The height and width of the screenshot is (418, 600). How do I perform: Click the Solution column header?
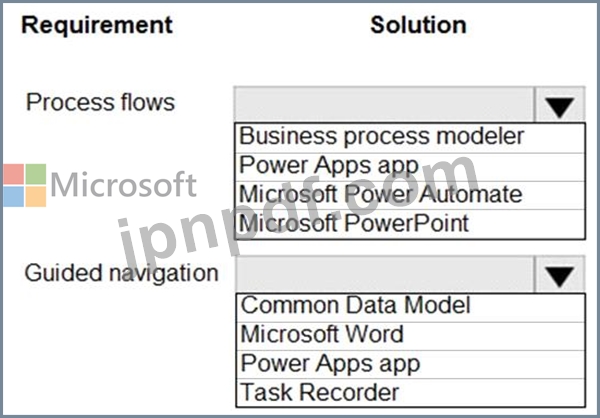[x=418, y=25]
